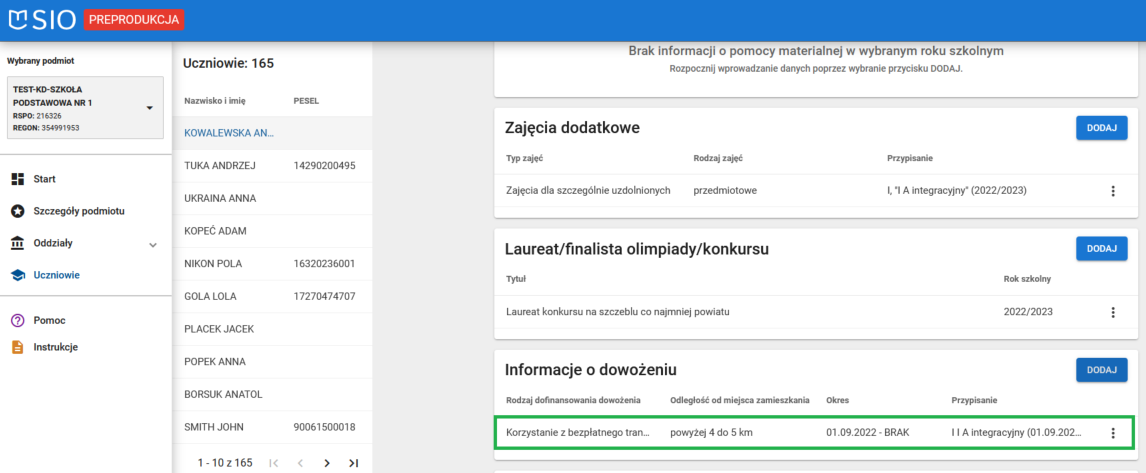Expand the Oddziały menu chevron
1146x473 pixels.
[x=153, y=245]
